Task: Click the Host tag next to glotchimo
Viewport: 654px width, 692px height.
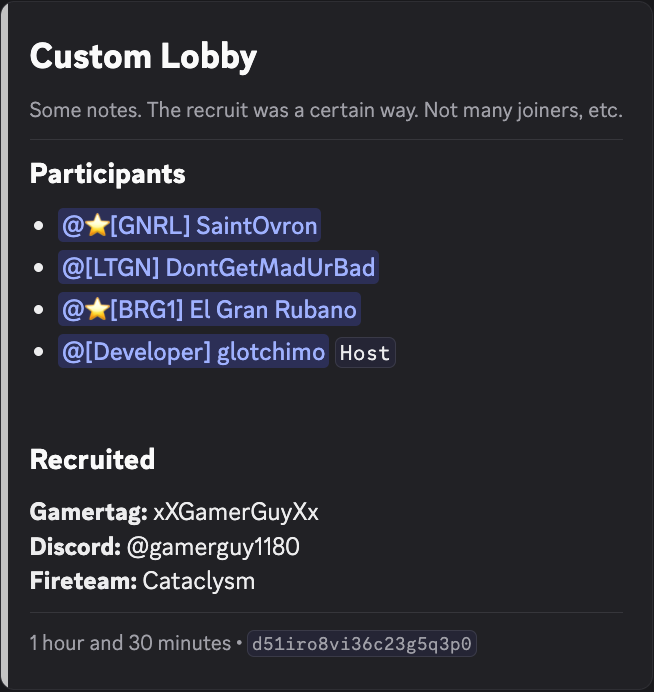Action: point(365,352)
